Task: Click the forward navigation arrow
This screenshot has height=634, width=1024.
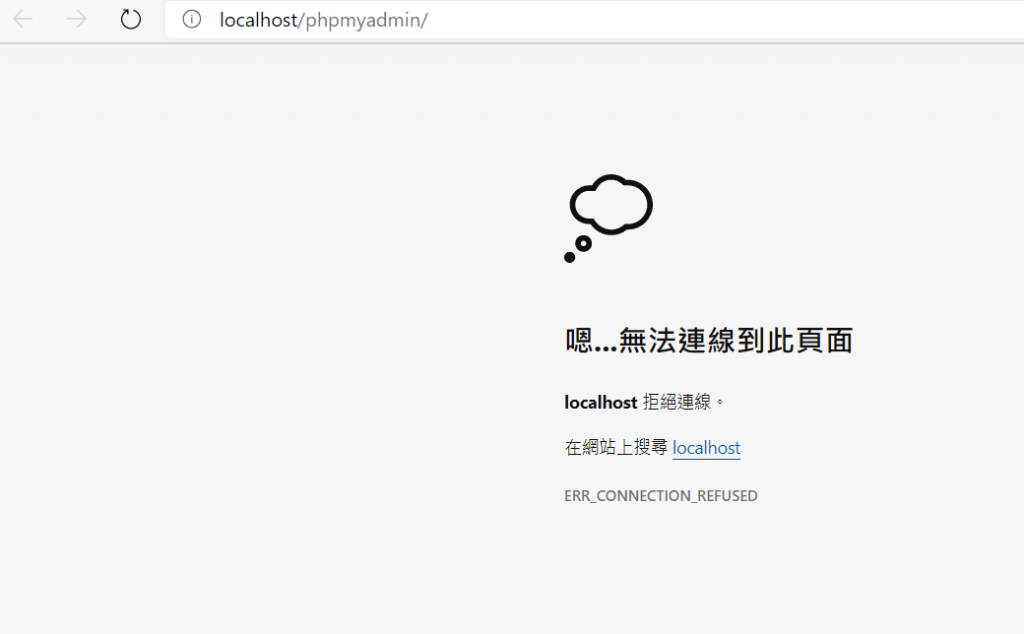Action: 76,20
